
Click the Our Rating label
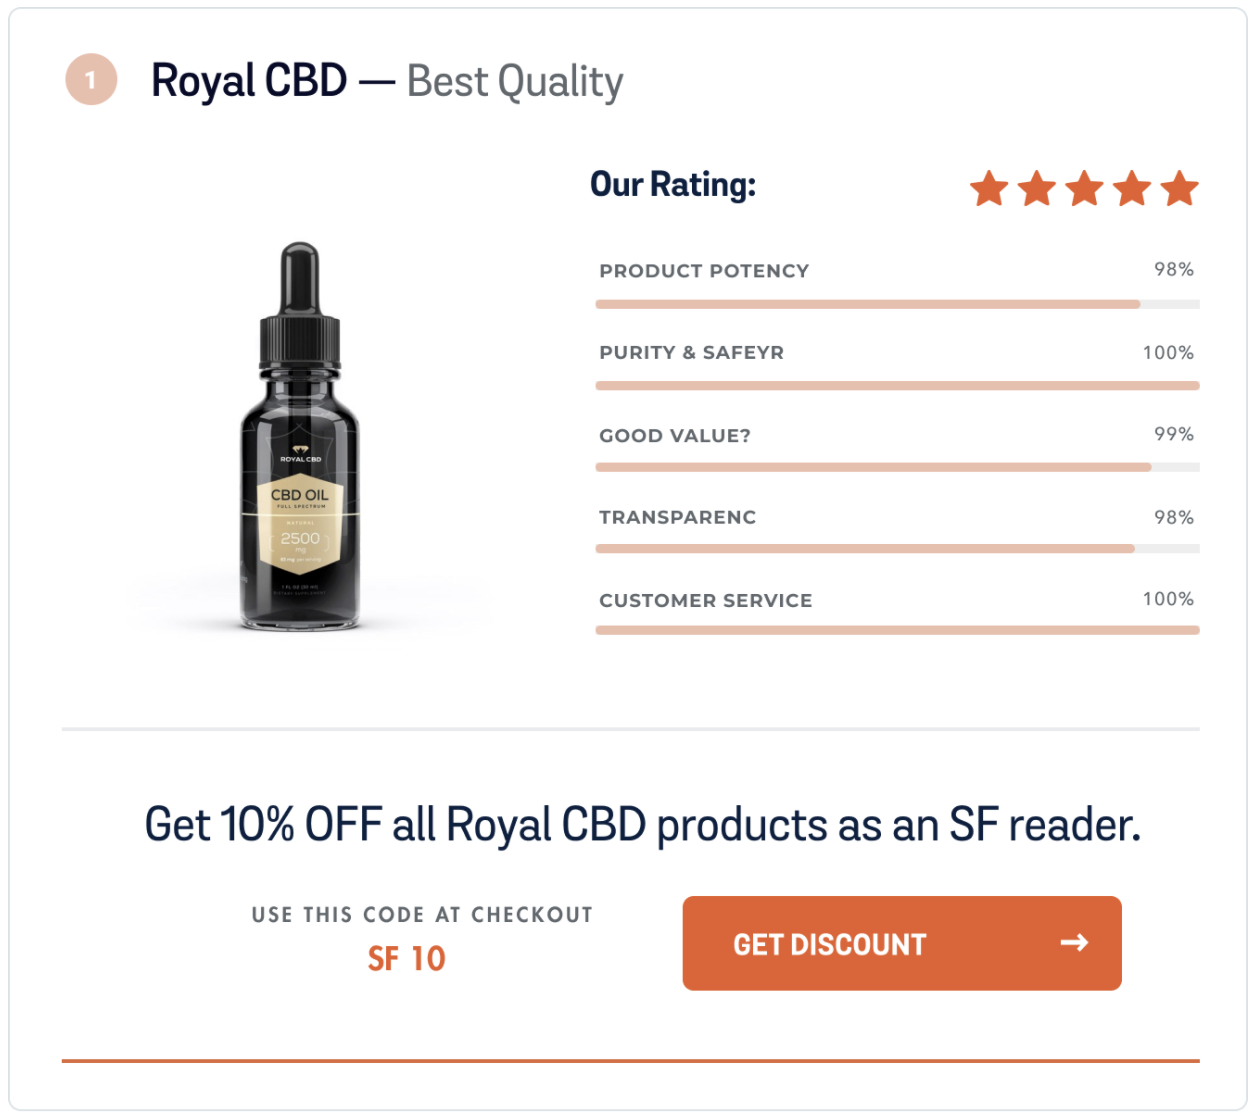click(672, 184)
